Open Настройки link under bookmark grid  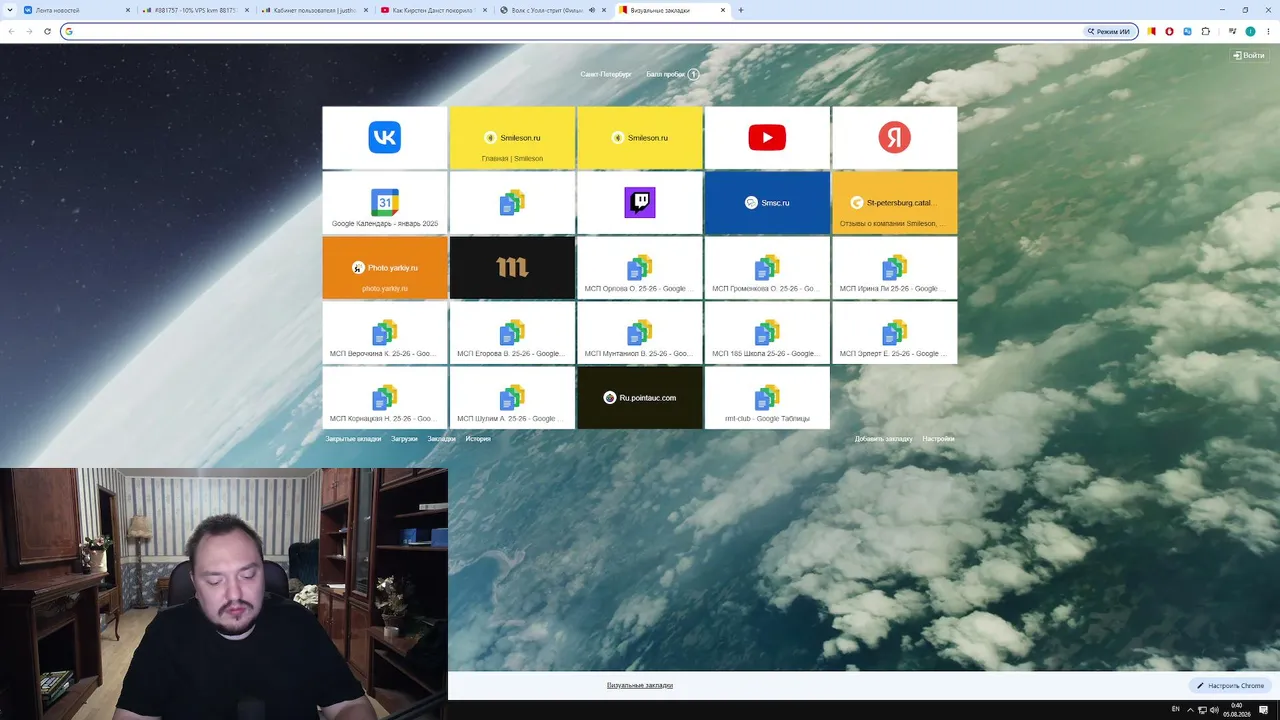(x=938, y=439)
